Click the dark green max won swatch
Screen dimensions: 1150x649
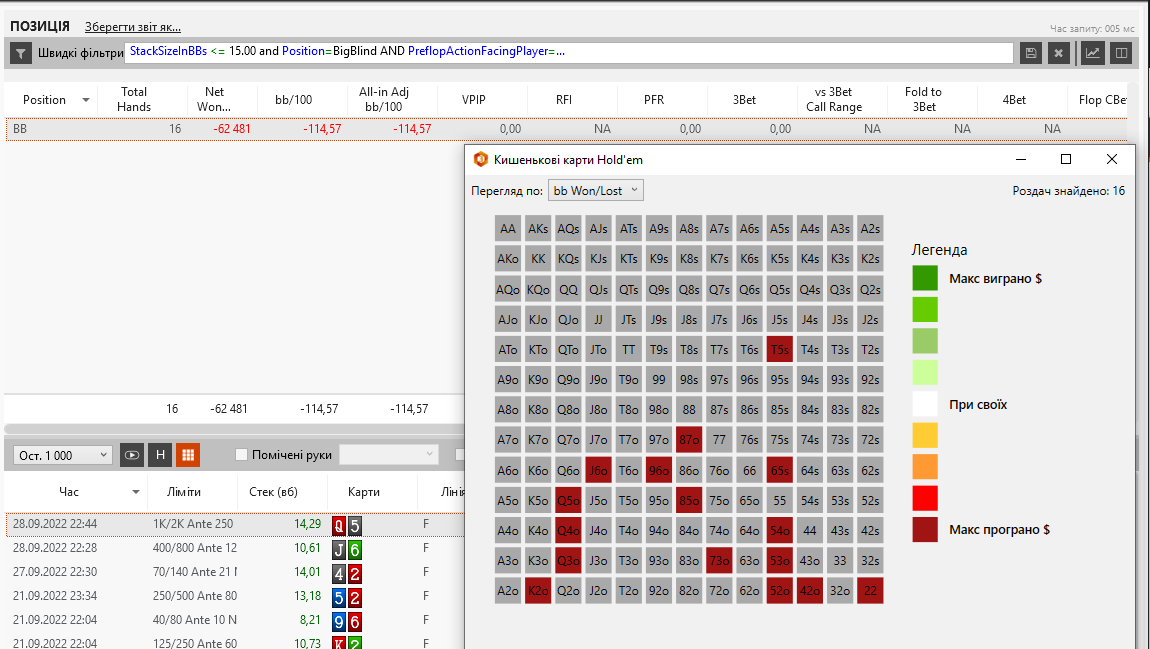point(925,278)
